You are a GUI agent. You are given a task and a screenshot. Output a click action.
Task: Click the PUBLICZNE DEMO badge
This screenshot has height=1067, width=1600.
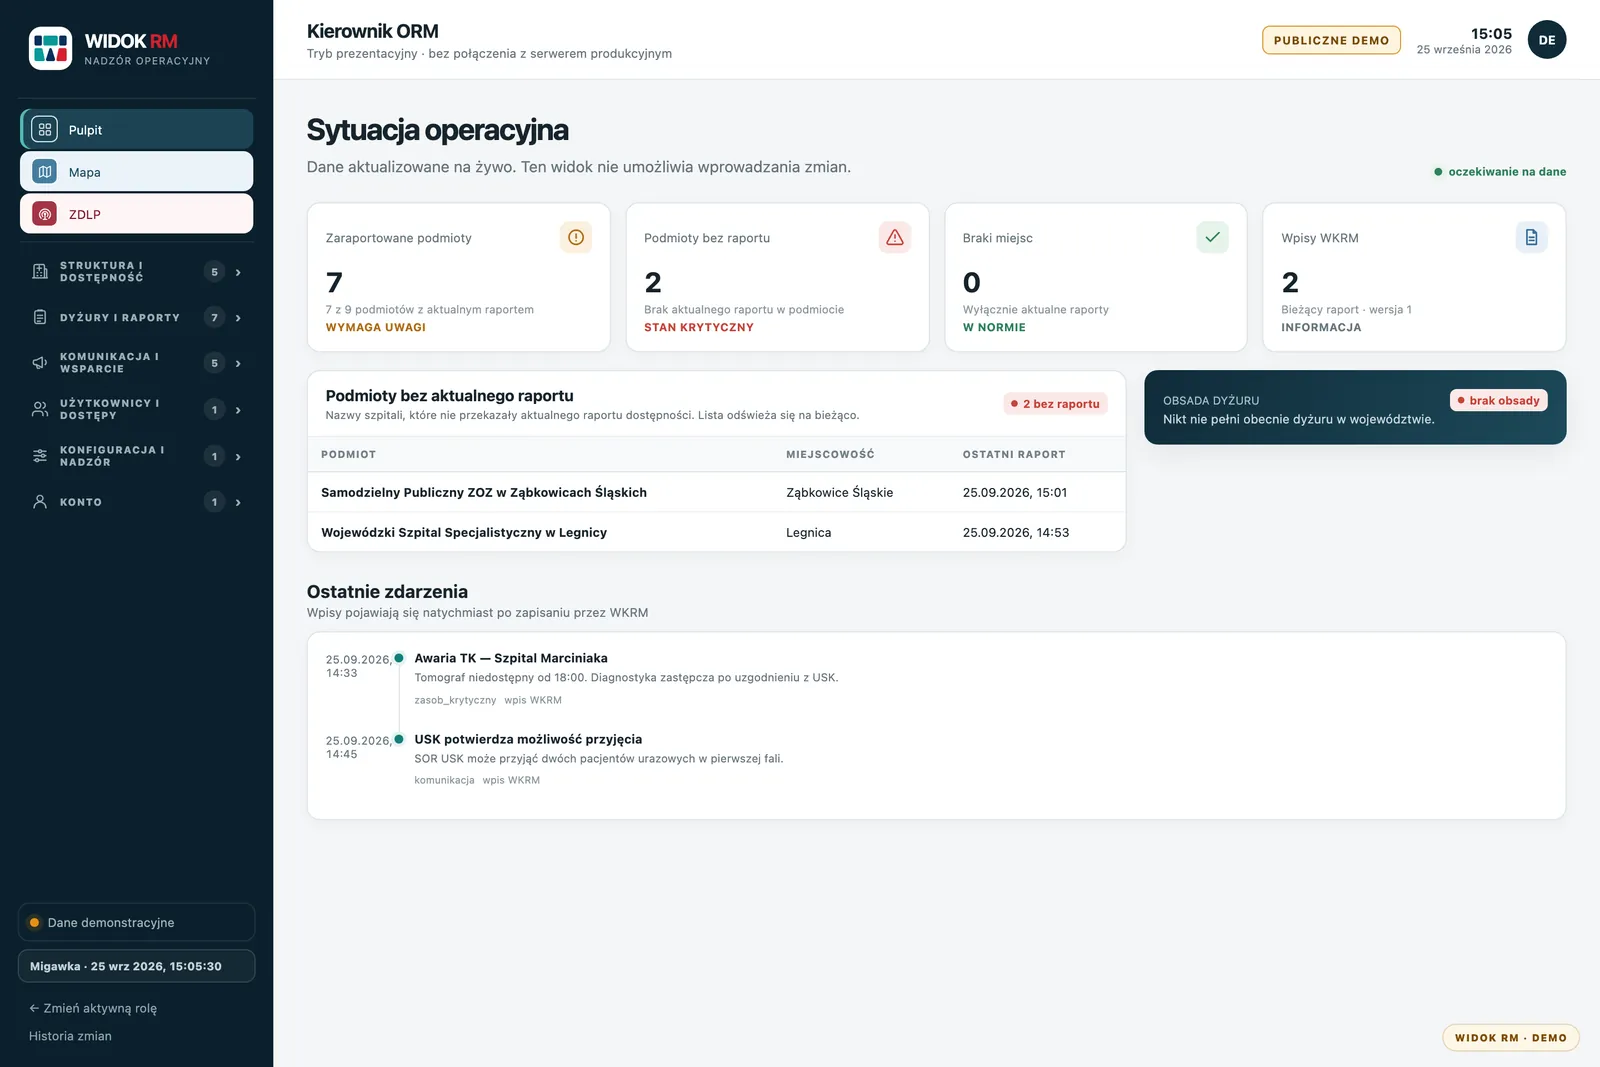pos(1331,40)
